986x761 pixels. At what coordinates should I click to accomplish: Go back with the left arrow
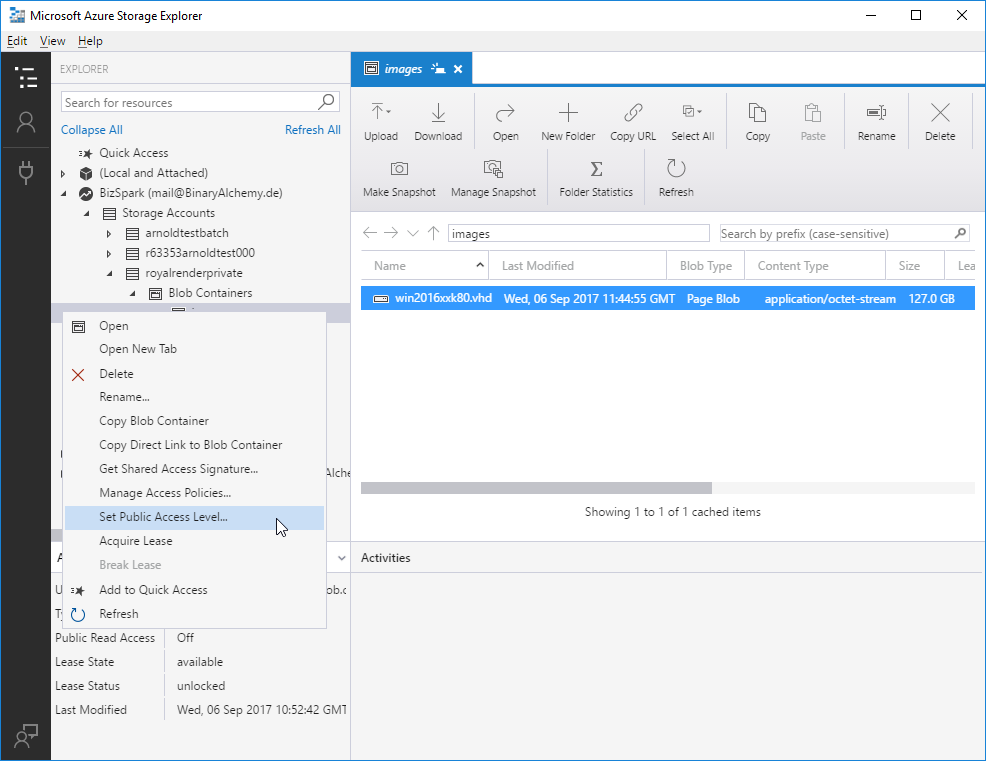370,233
